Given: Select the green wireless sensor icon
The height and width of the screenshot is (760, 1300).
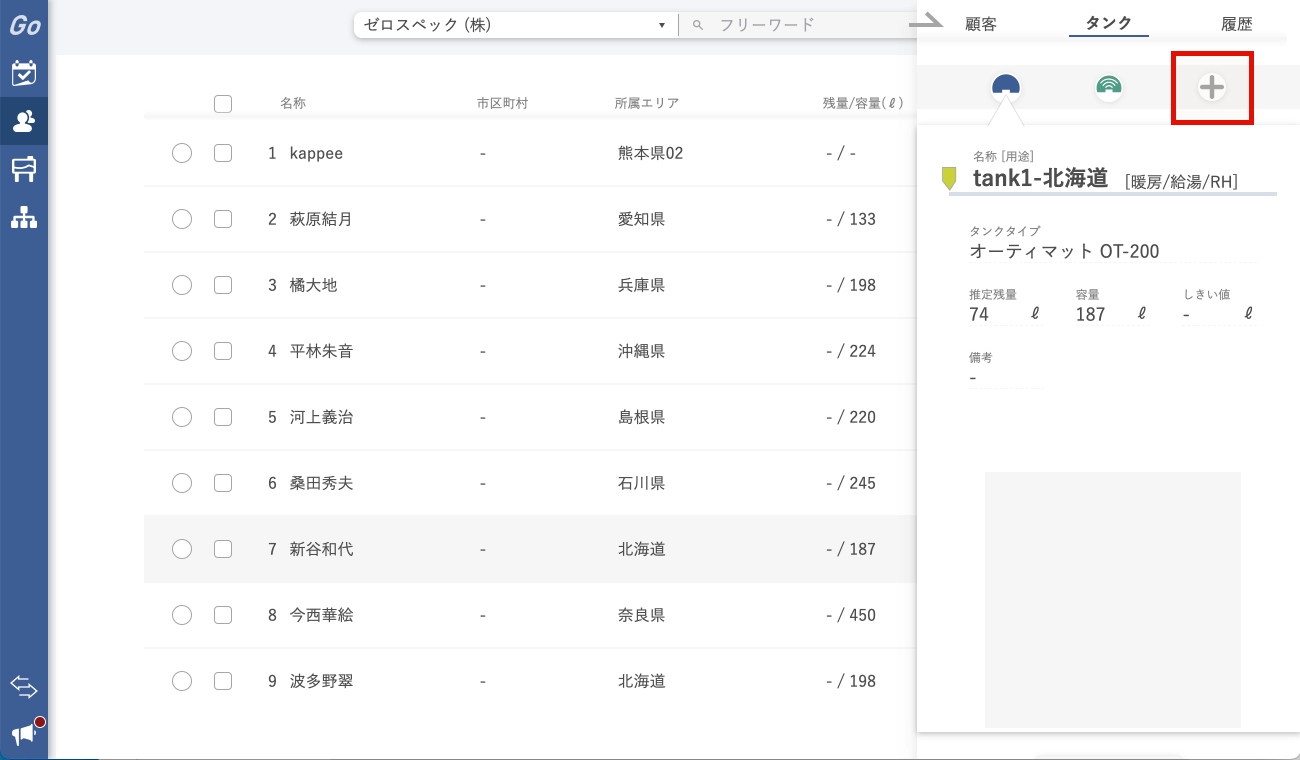Looking at the screenshot, I should point(1108,87).
